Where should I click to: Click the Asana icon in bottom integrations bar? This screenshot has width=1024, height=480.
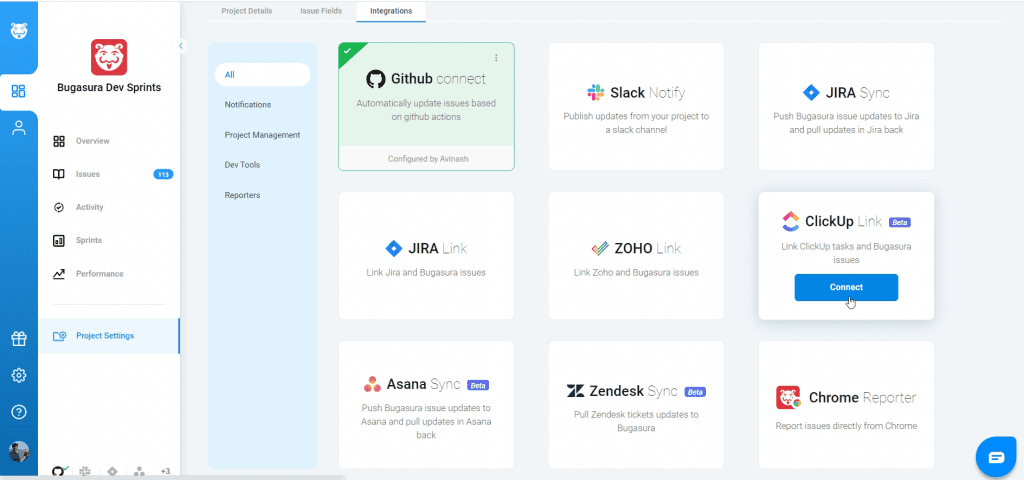139,471
